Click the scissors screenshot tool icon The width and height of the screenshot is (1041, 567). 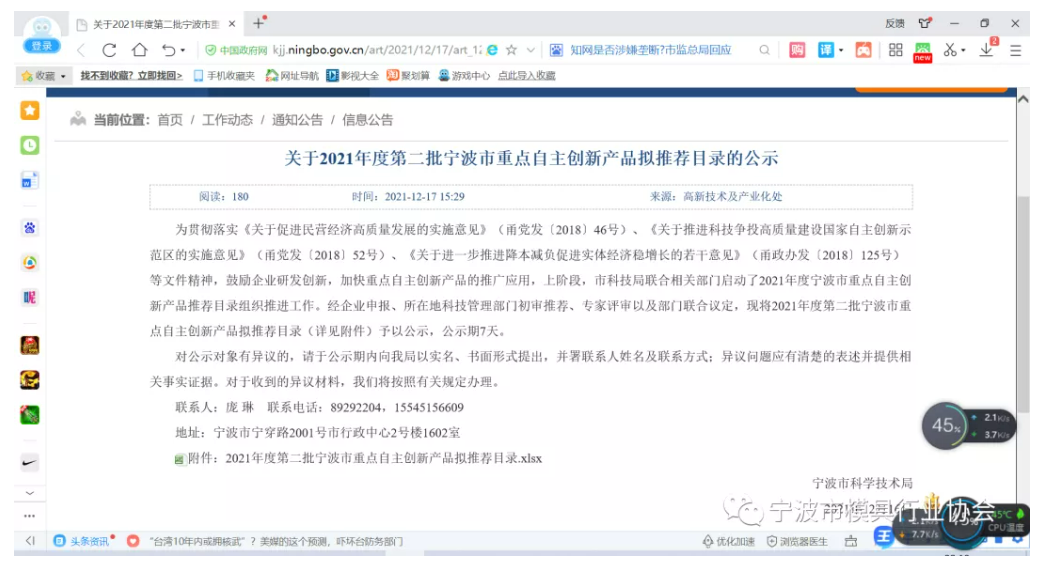[949, 50]
